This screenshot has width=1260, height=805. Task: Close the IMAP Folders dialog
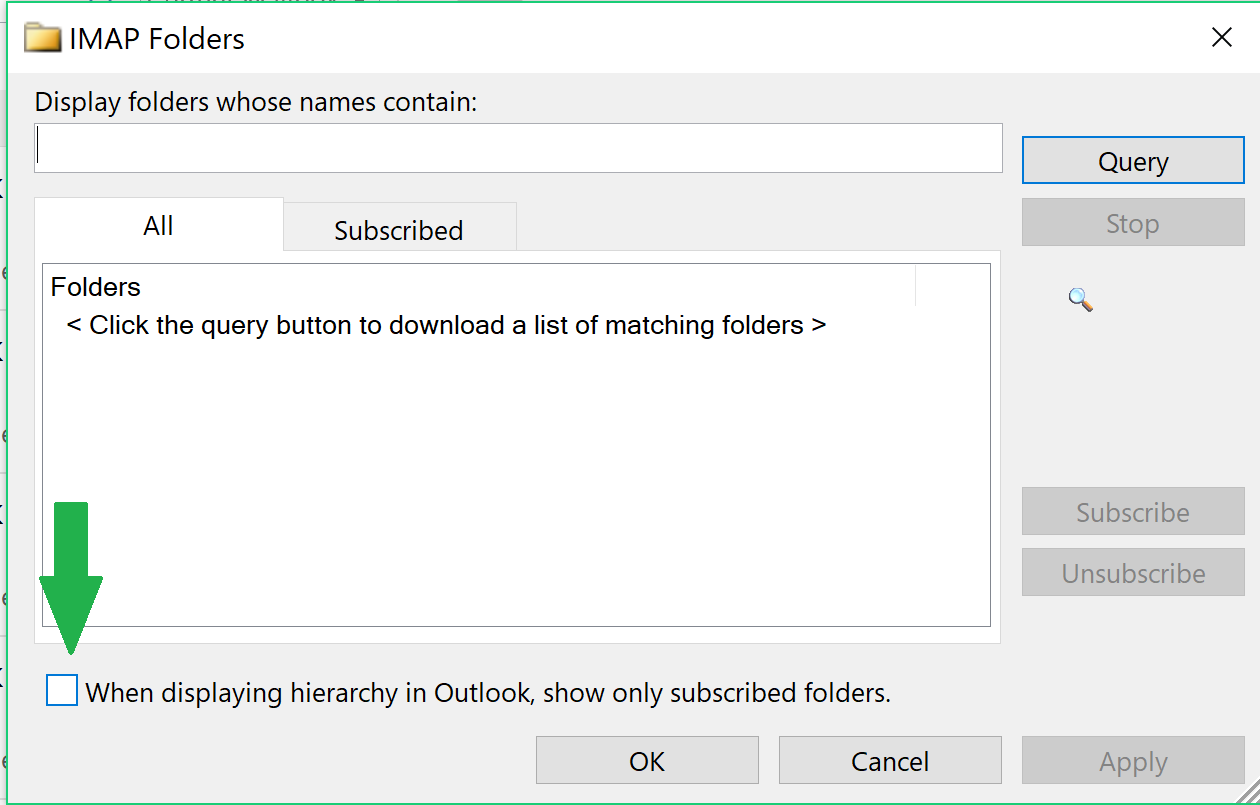coord(1221,38)
